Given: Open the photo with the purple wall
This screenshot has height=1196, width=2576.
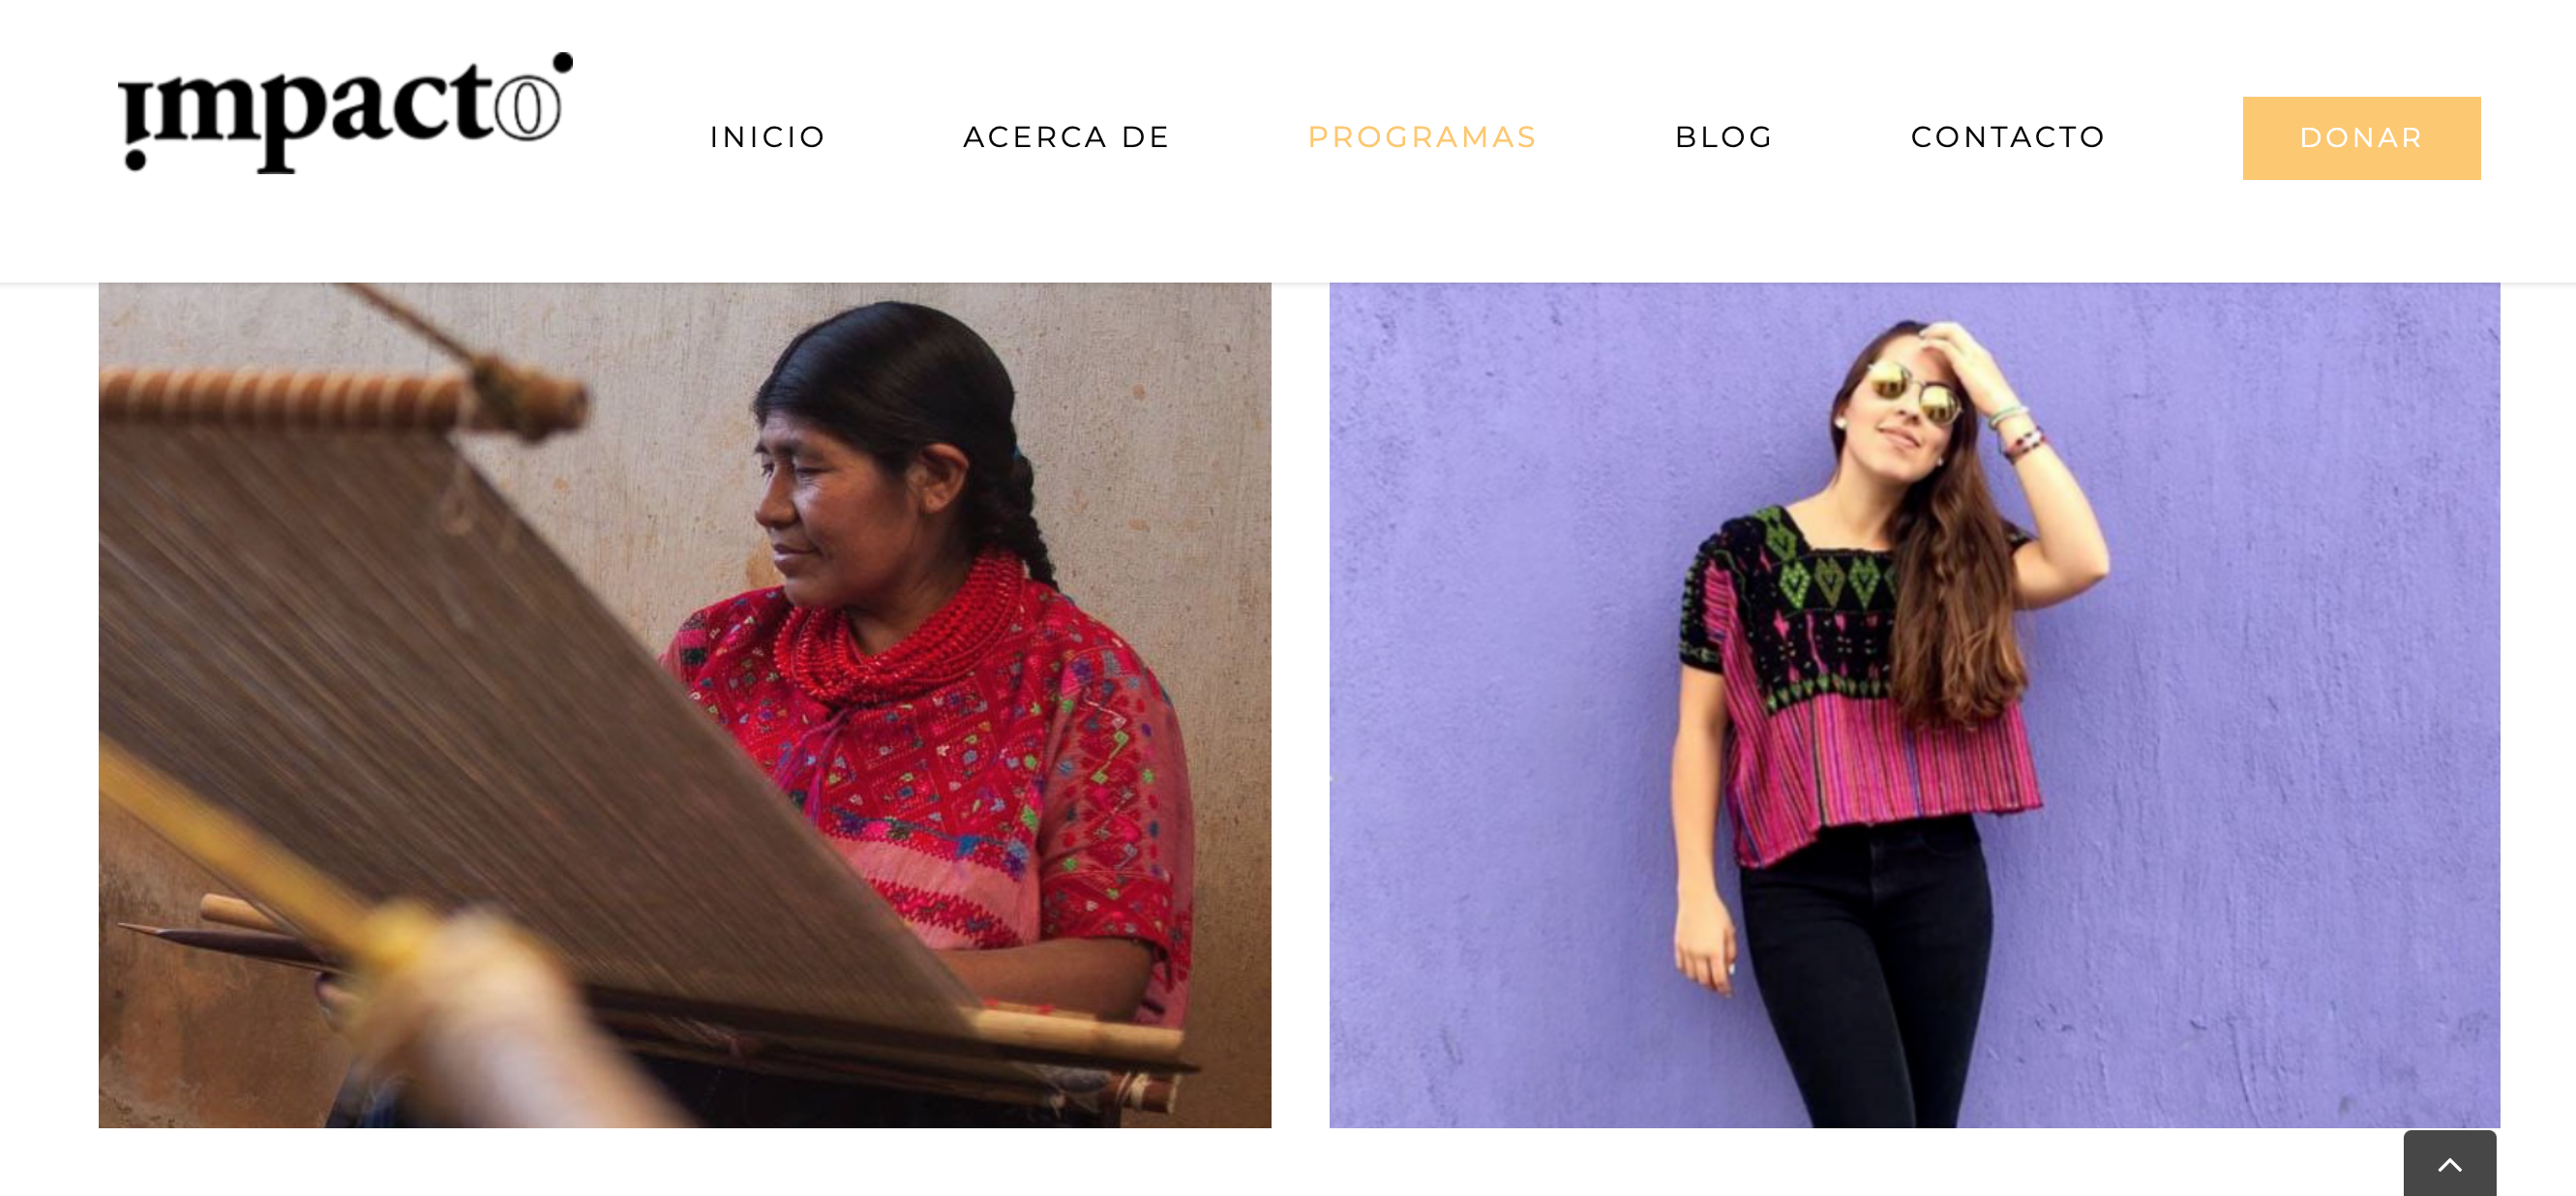Looking at the screenshot, I should [x=1914, y=705].
